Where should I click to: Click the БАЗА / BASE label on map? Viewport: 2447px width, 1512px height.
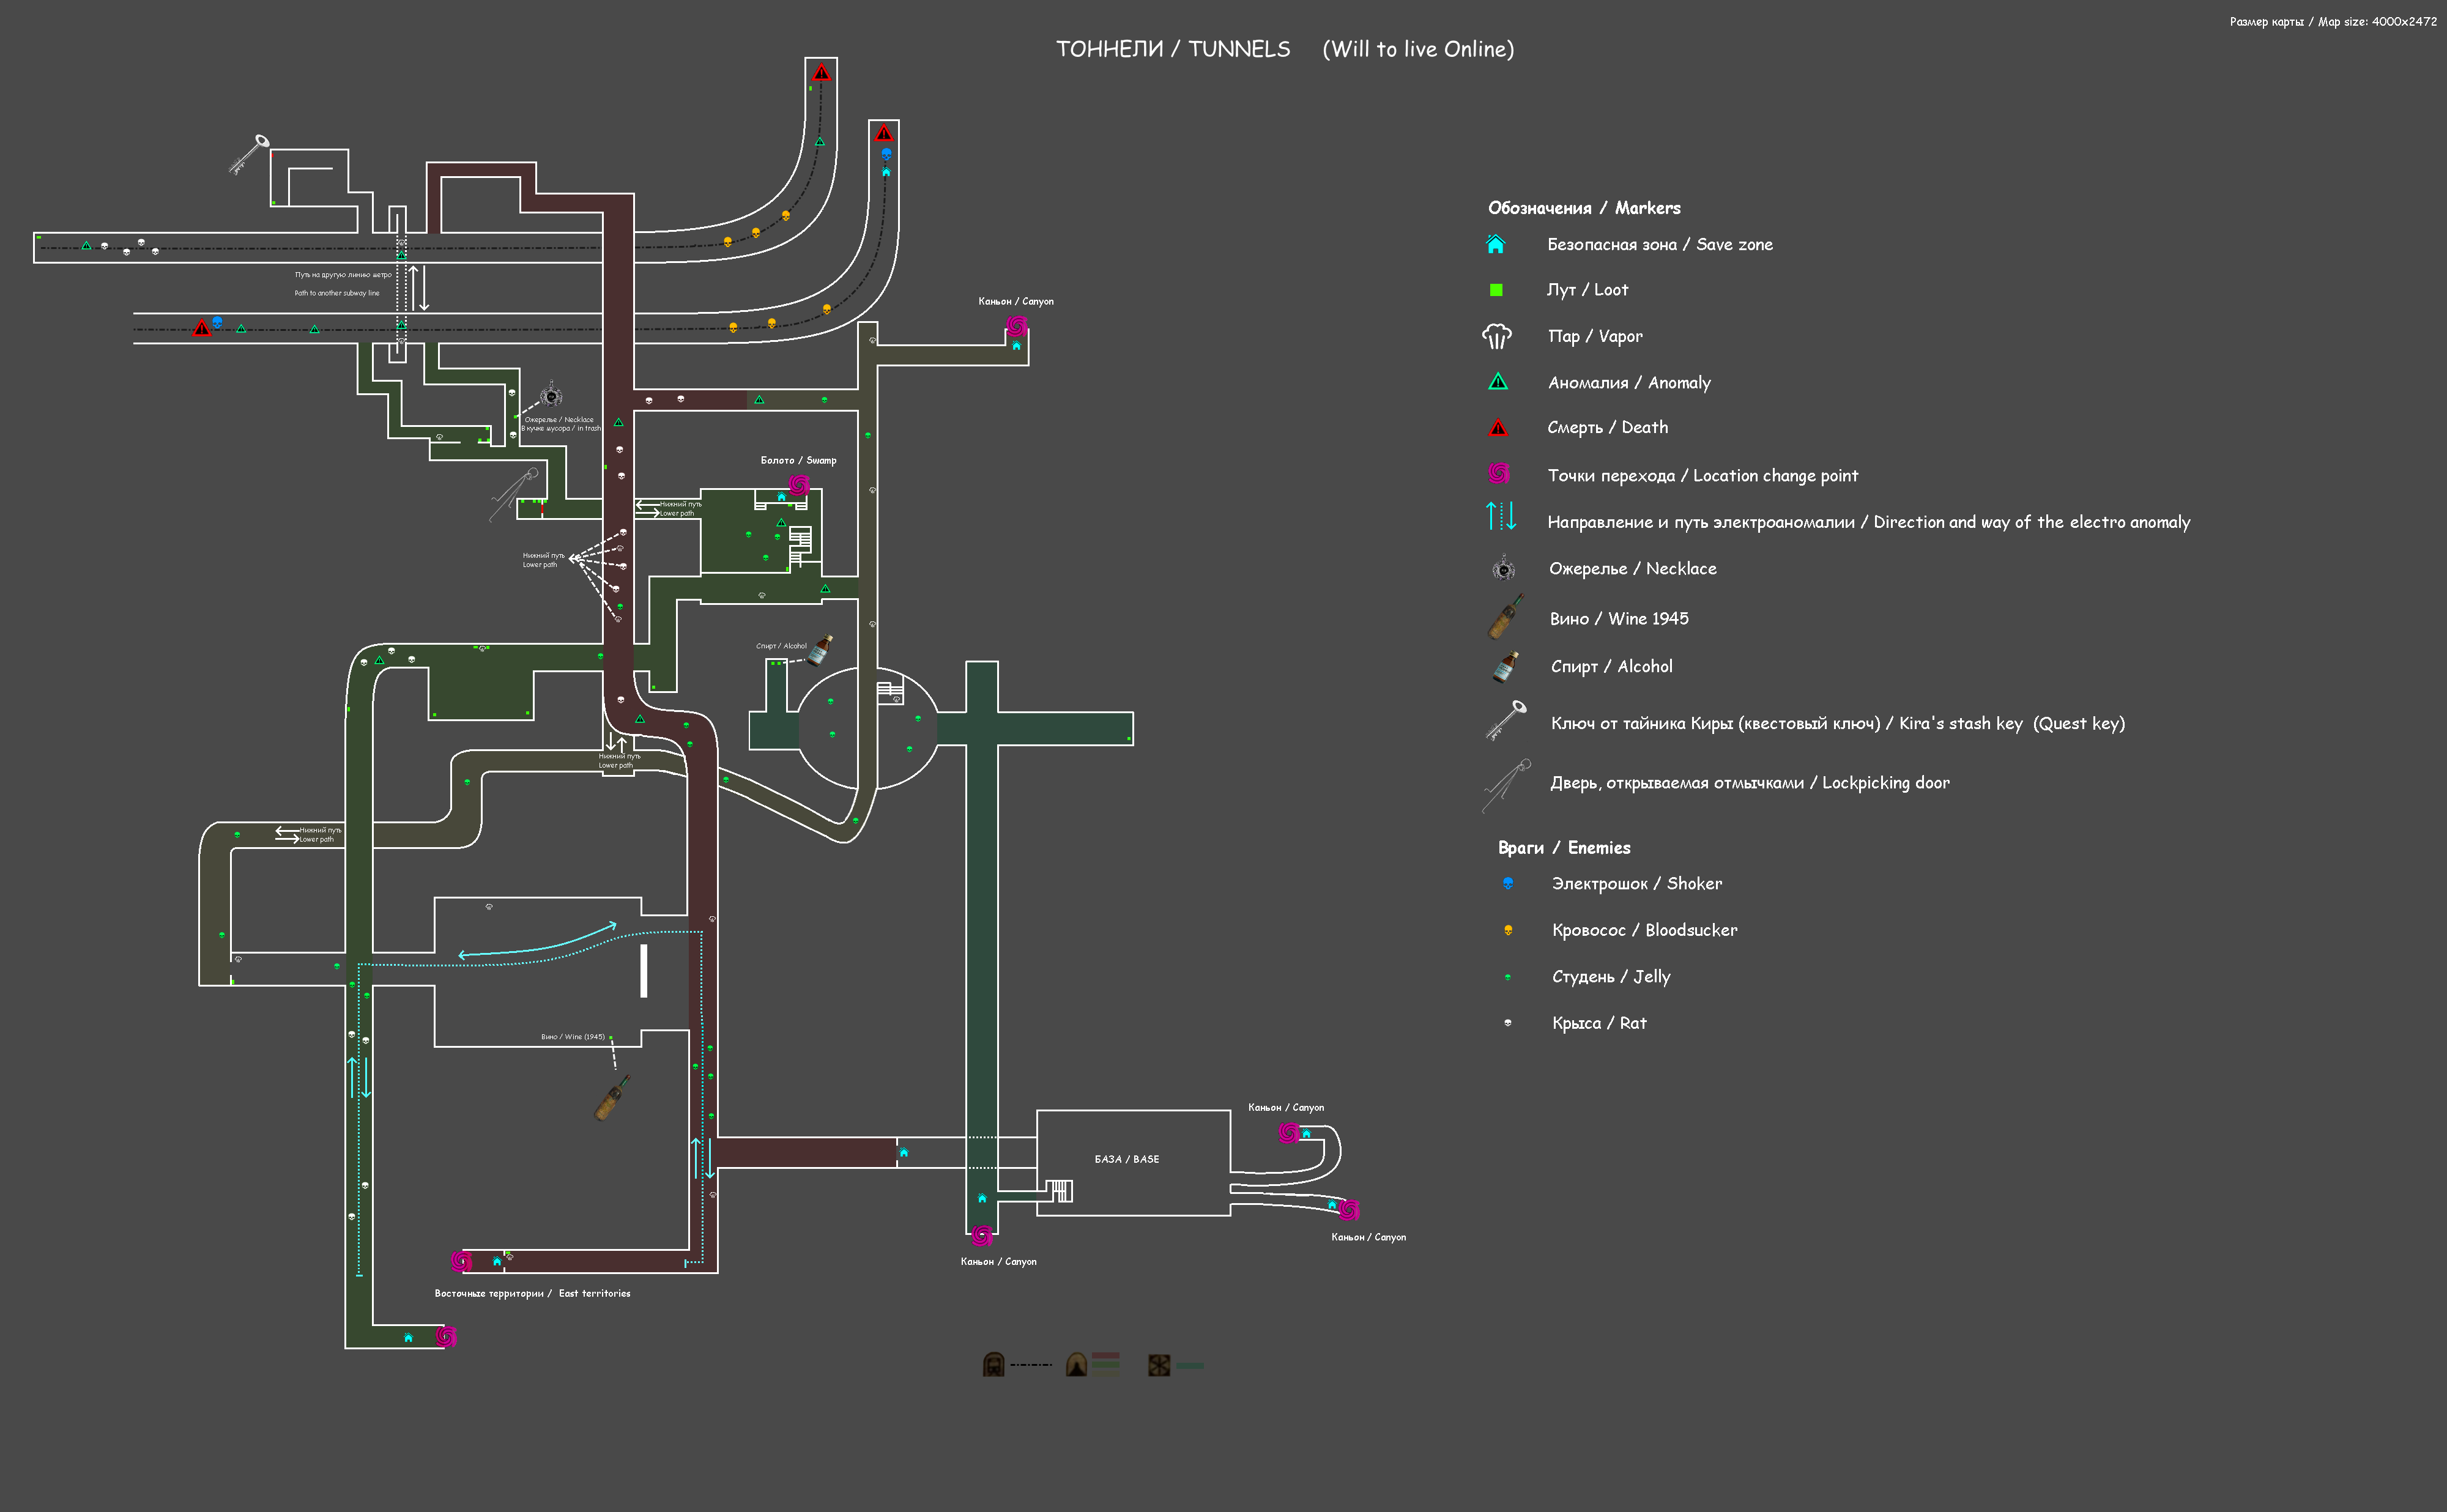pos(1126,1159)
